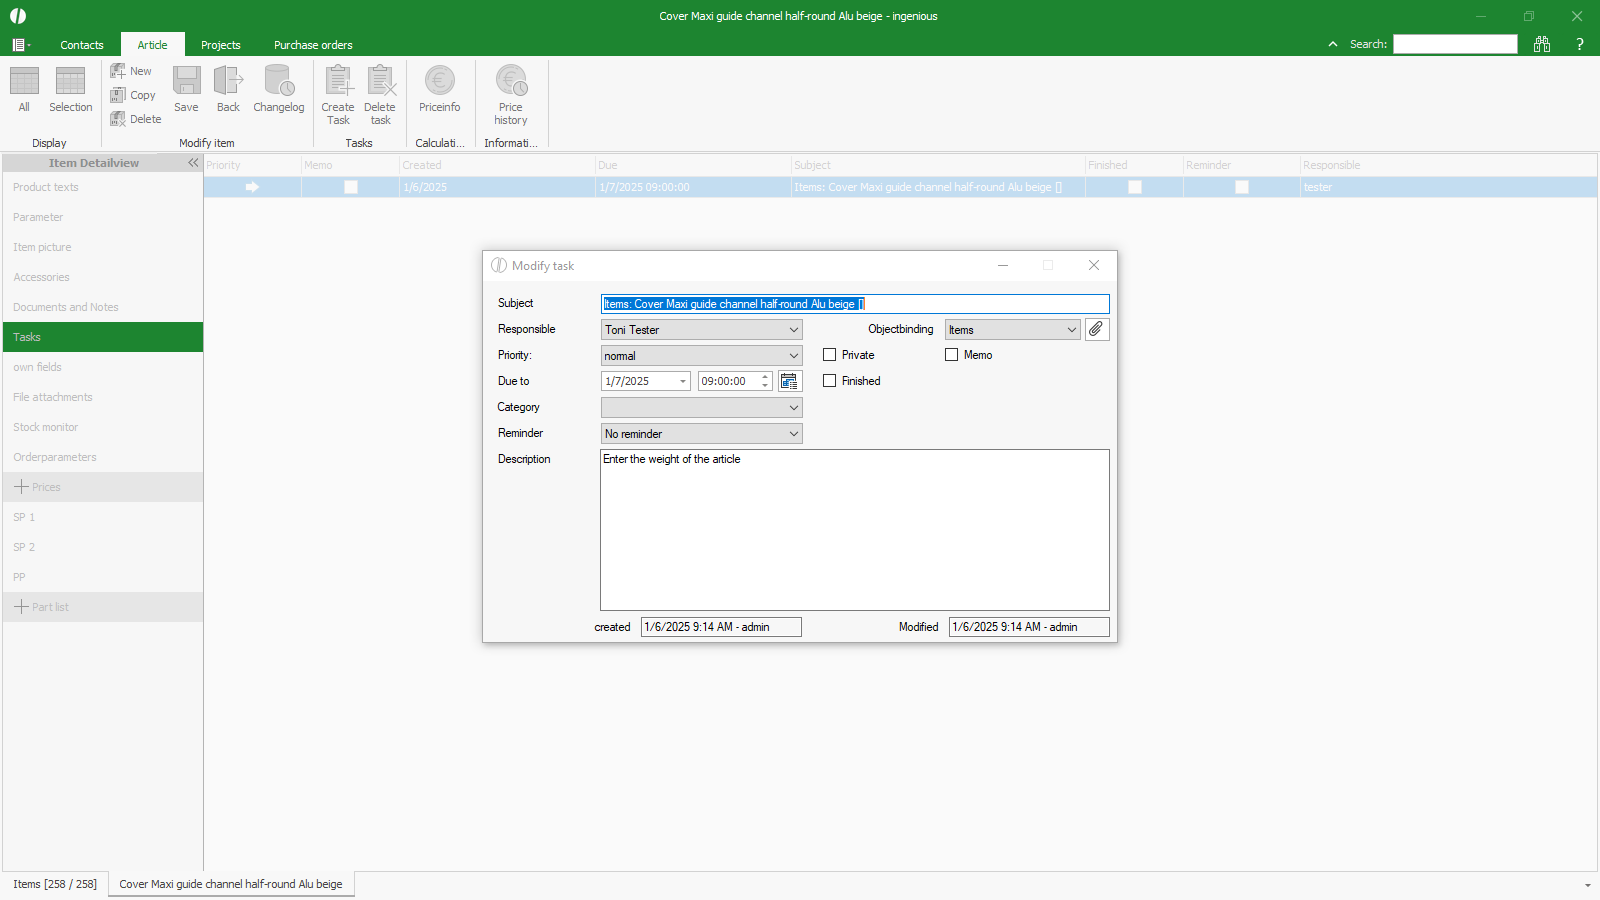Image resolution: width=1600 pixels, height=900 pixels.
Task: Click the Create Task icon
Action: tap(338, 94)
